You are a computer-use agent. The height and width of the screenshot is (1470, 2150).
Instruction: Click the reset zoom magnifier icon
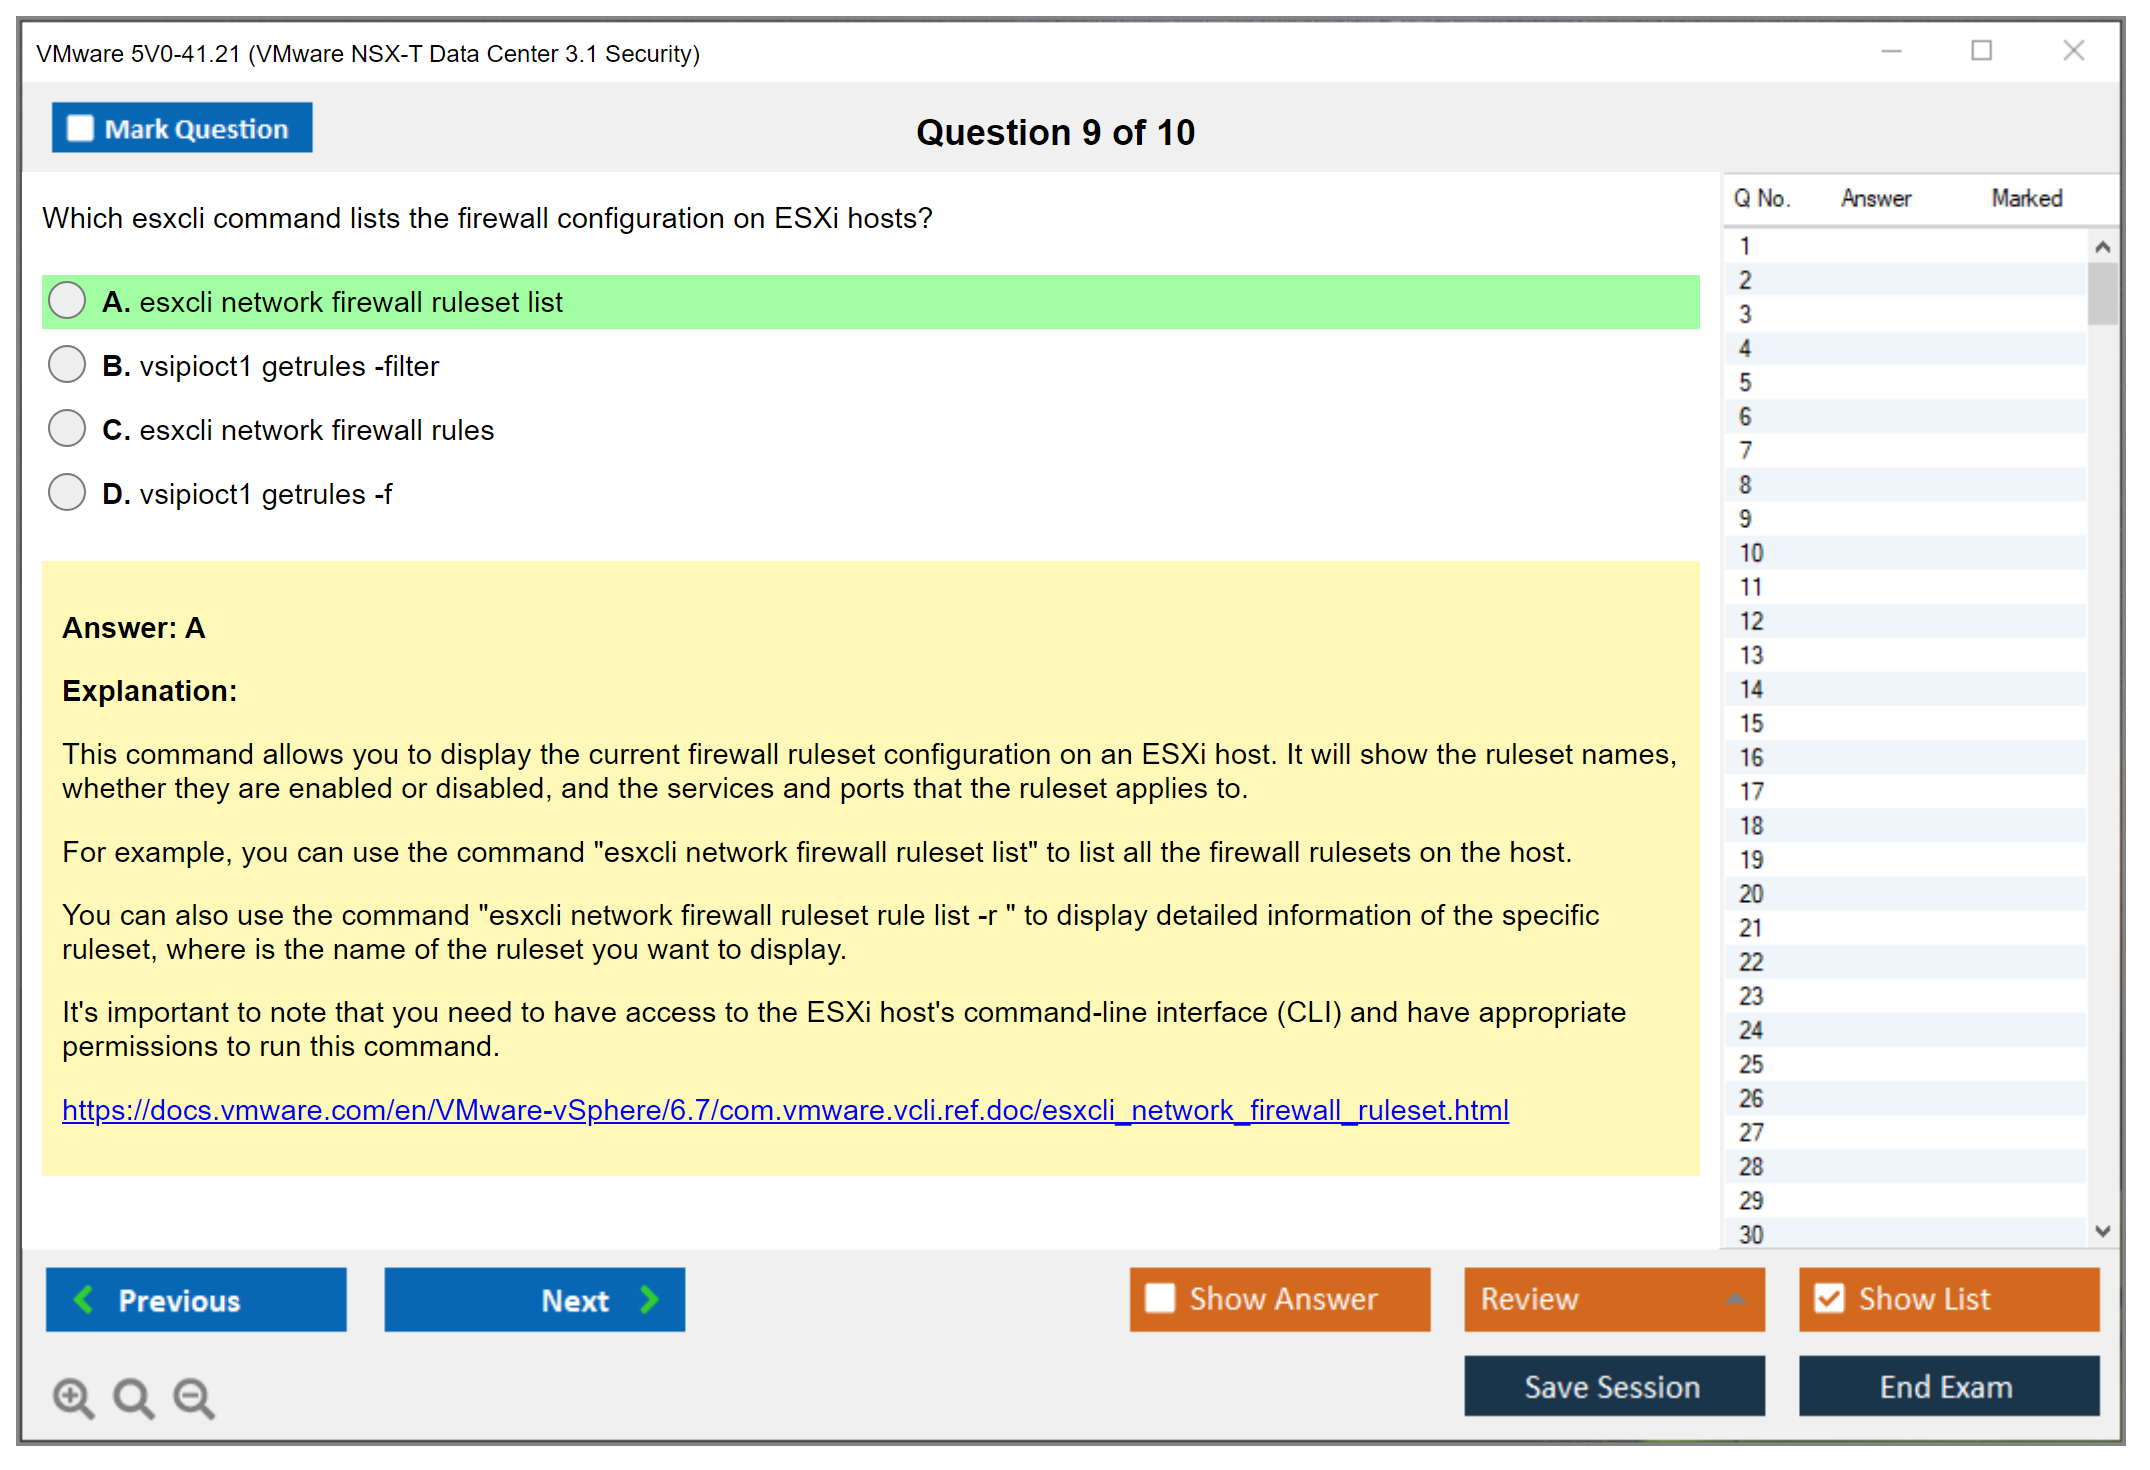(x=133, y=1397)
